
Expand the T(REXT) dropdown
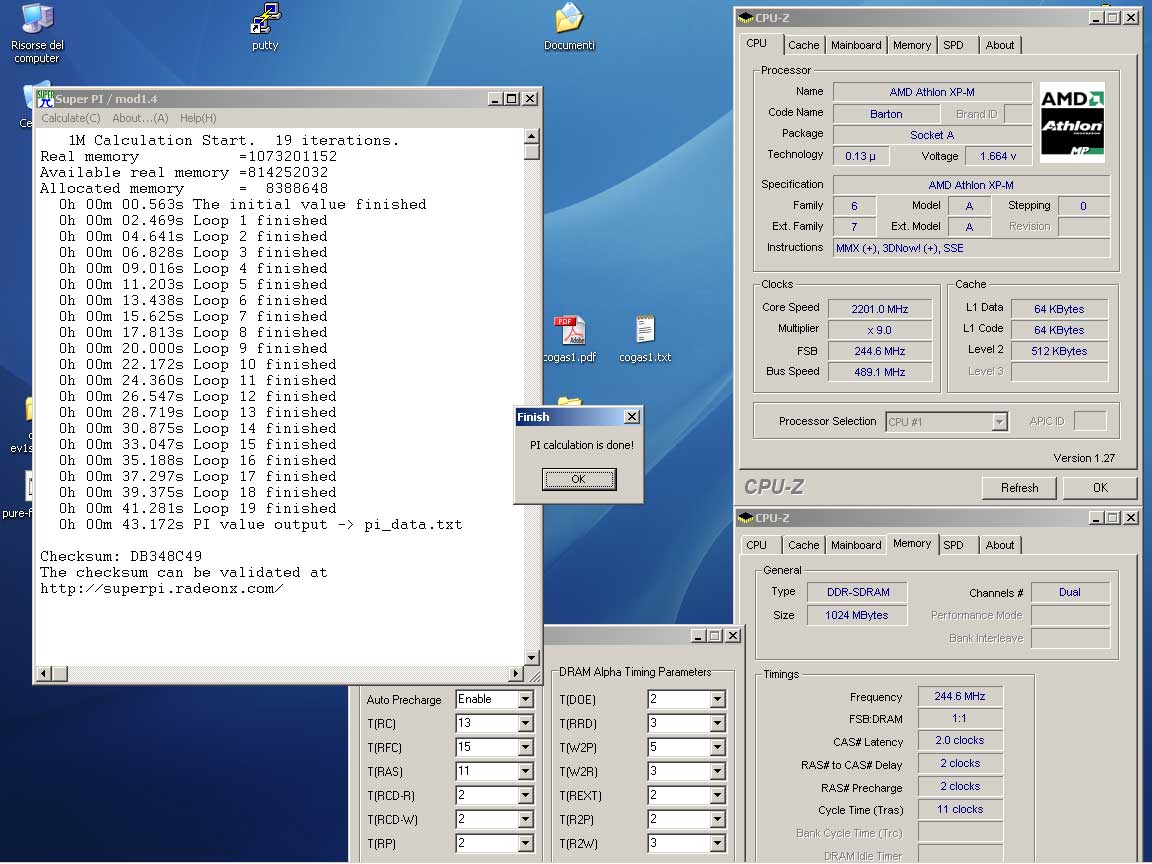pos(718,796)
